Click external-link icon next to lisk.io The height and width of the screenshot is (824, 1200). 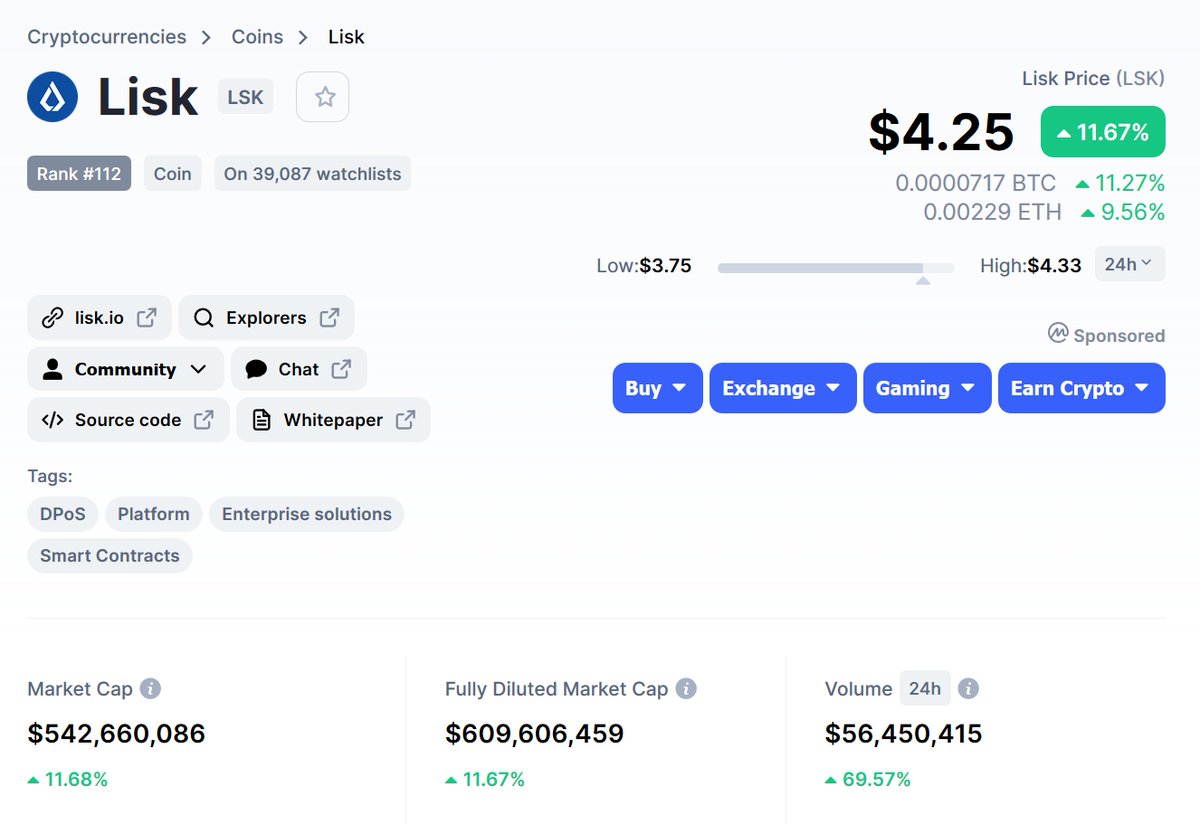point(146,318)
